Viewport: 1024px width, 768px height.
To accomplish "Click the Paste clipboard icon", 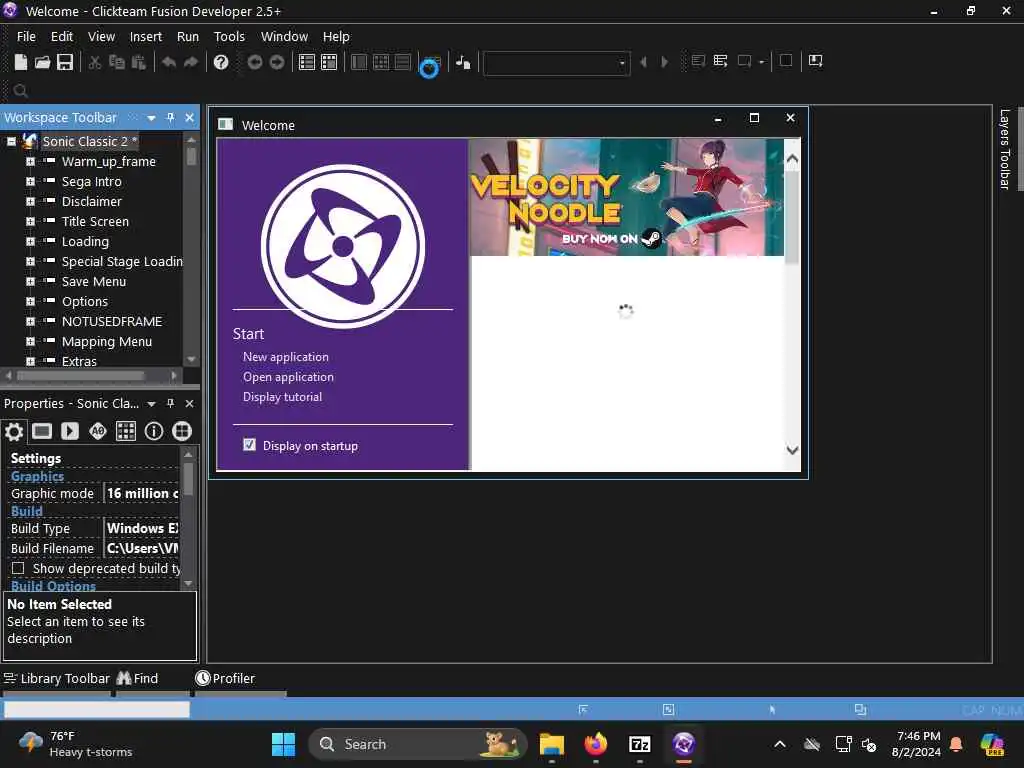I will 138,62.
